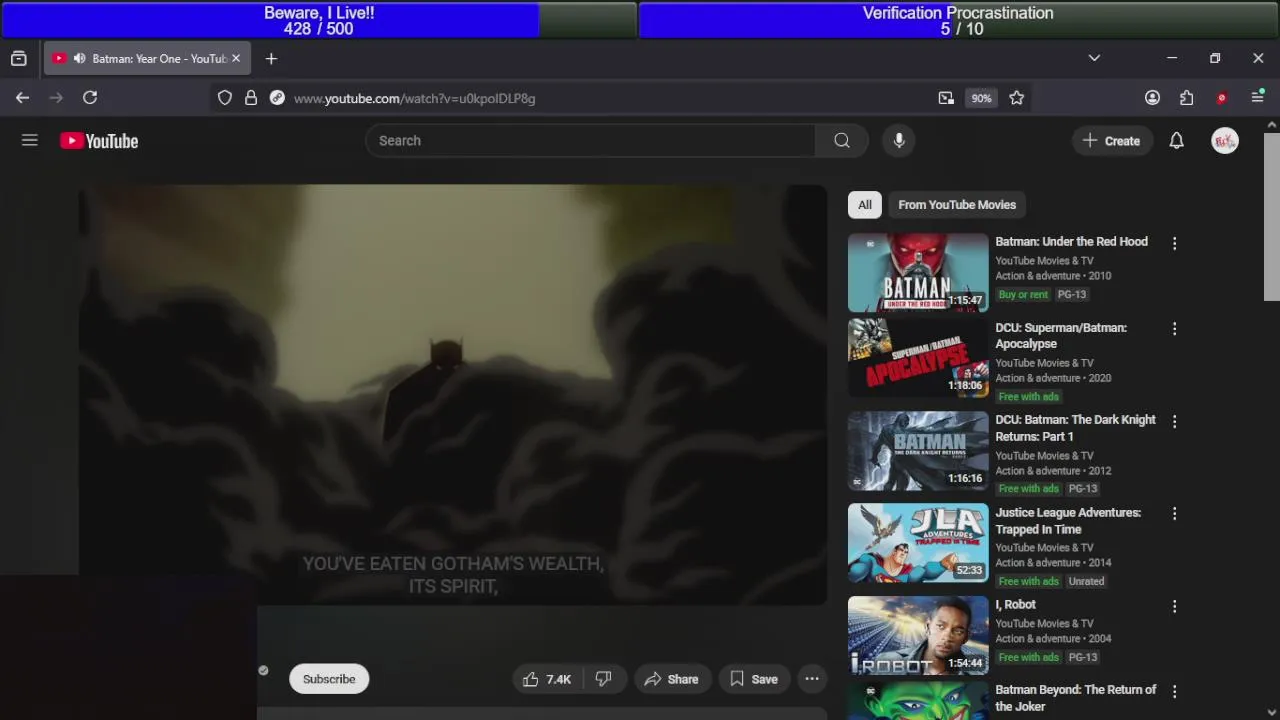Save the video to a playlist
Screen dimensions: 1280x720
coord(754,679)
